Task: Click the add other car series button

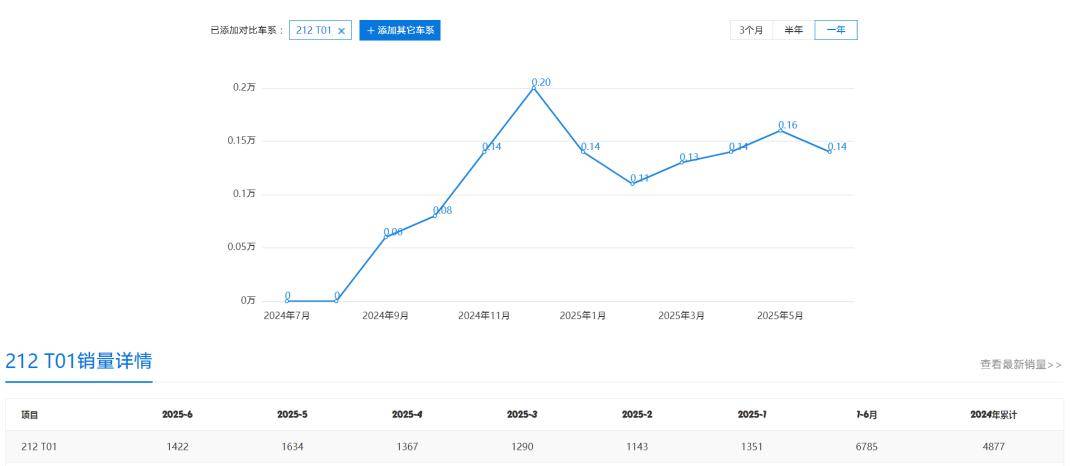Action: pos(400,31)
